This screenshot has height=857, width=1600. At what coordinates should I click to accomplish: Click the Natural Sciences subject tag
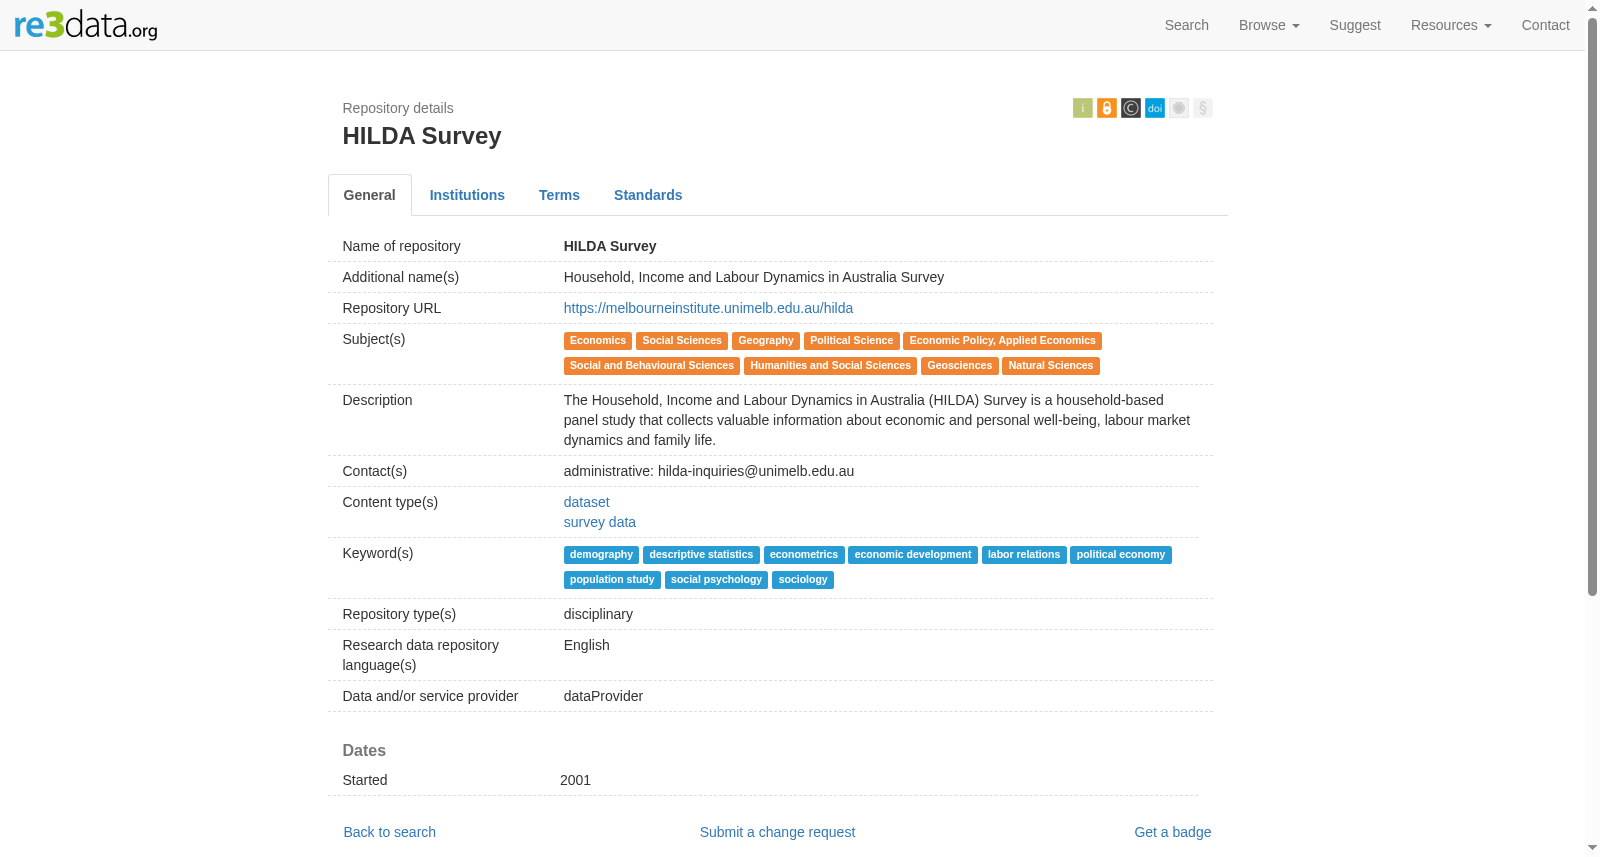coord(1050,366)
